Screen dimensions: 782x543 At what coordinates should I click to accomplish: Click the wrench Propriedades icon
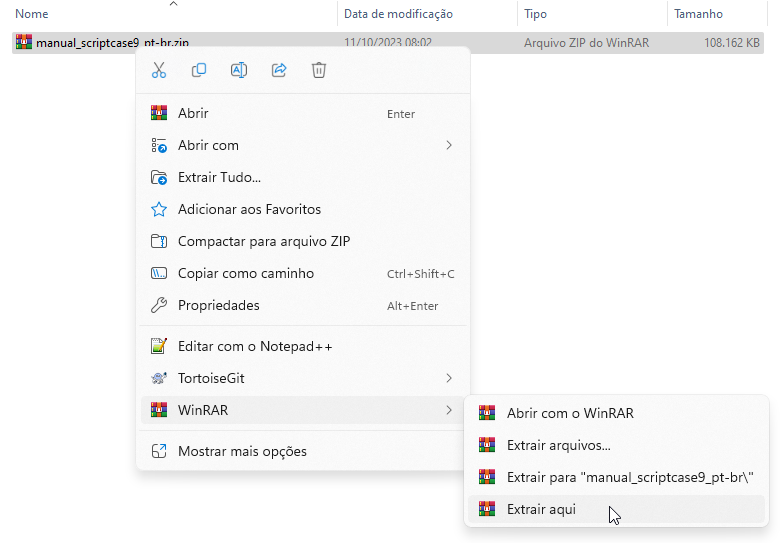(x=159, y=305)
